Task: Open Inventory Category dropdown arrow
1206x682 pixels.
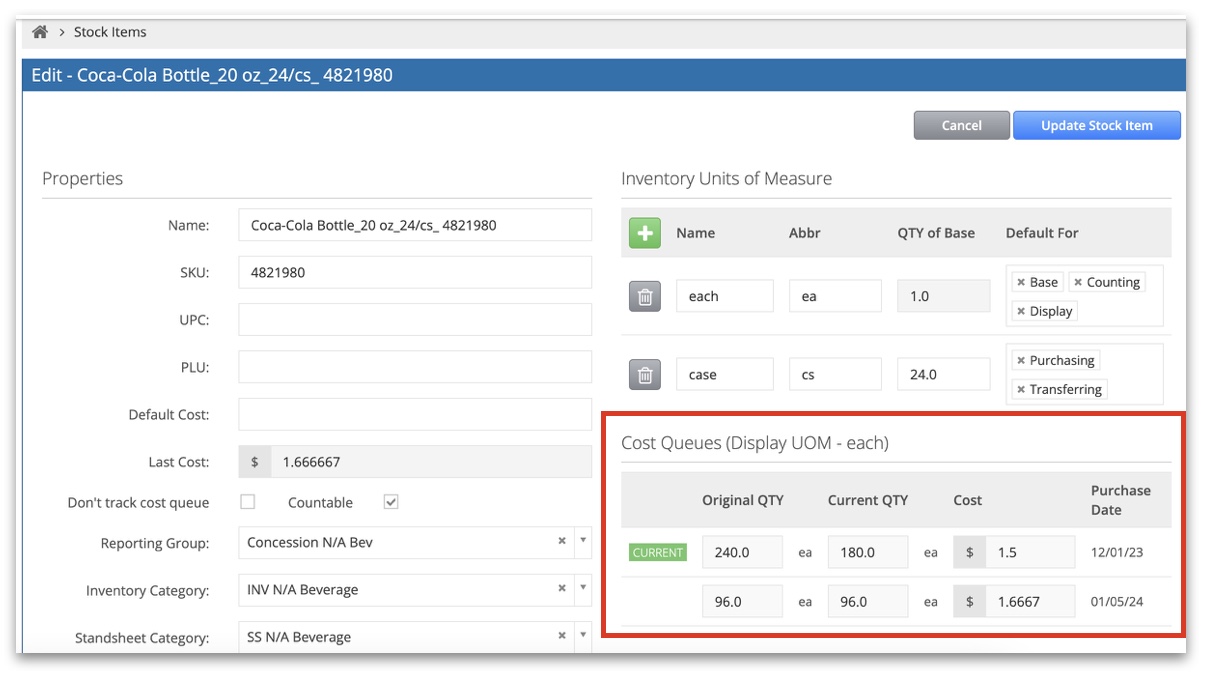Action: (583, 589)
